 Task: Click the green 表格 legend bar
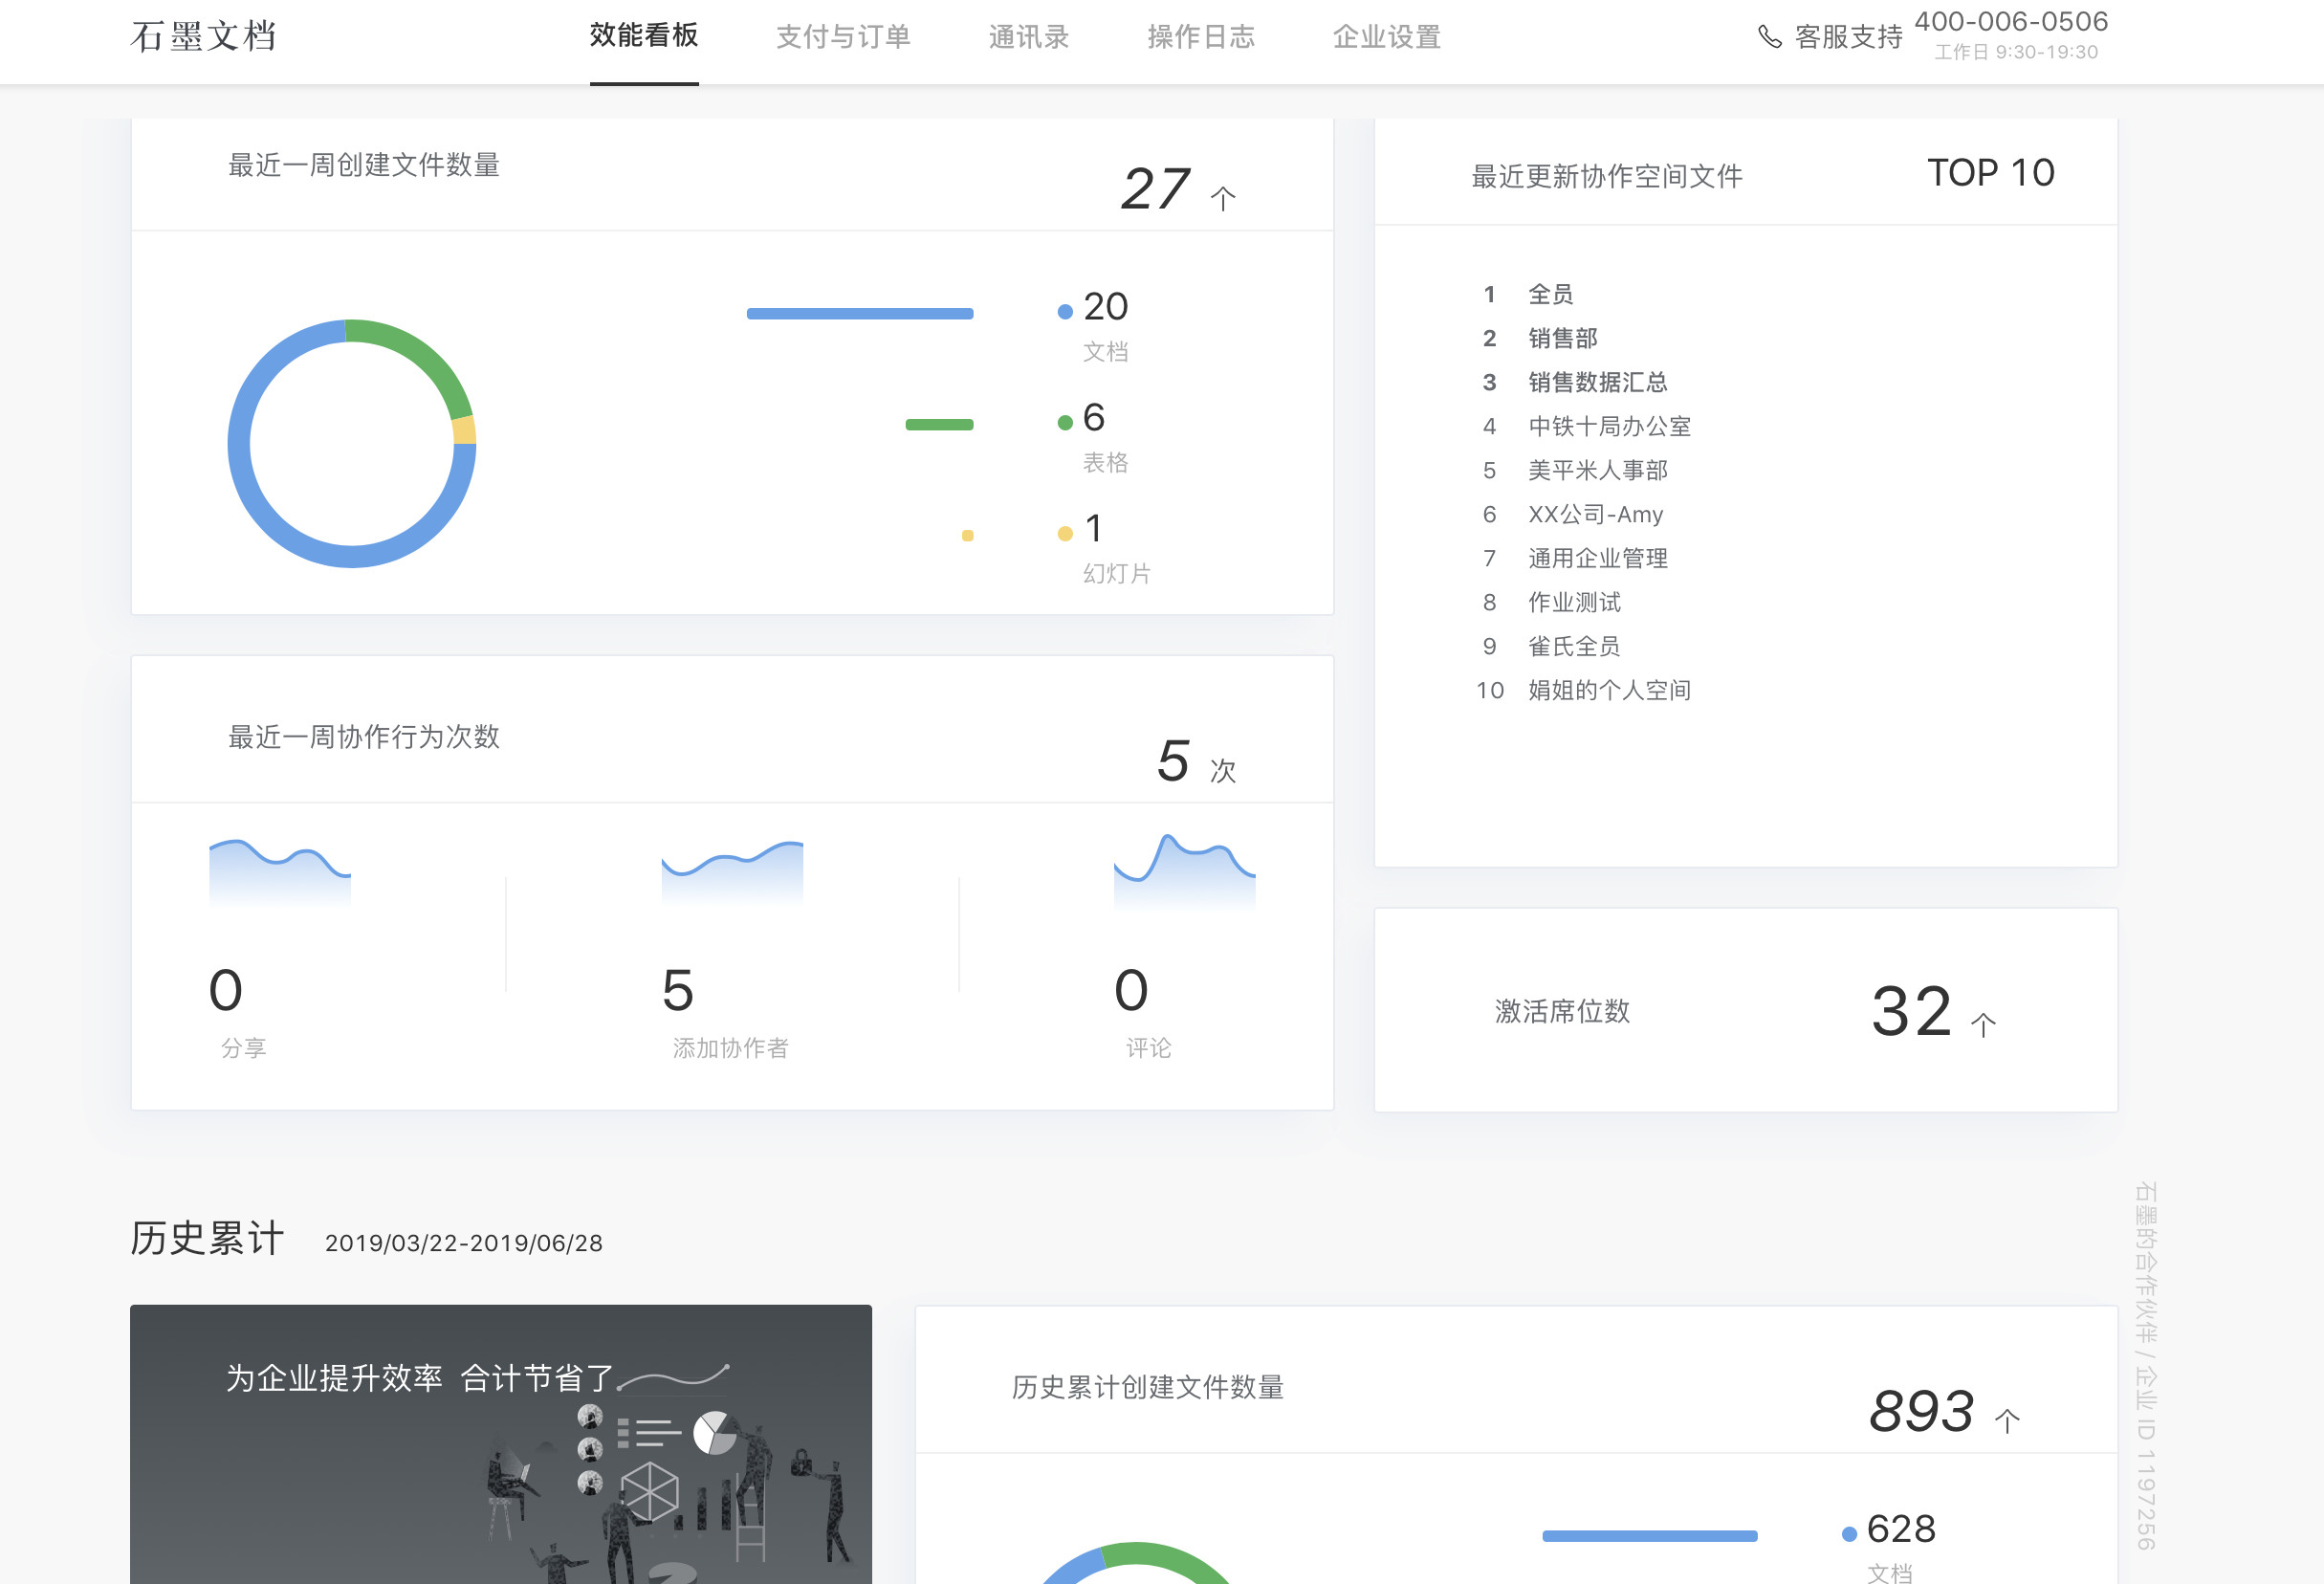point(939,425)
